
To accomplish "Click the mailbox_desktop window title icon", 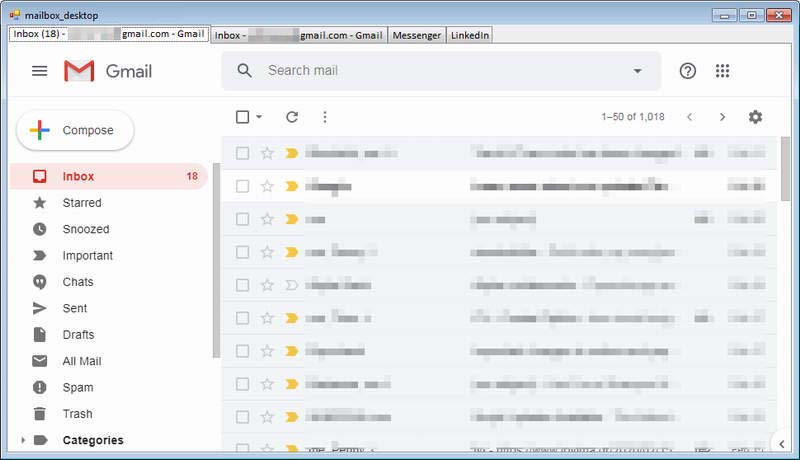I will tap(15, 15).
